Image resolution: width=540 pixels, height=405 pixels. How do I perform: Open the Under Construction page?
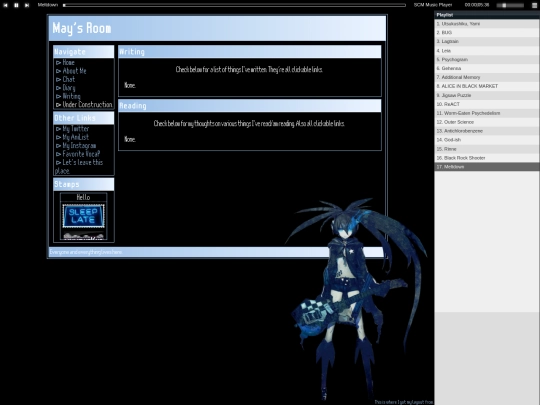[x=87, y=104]
